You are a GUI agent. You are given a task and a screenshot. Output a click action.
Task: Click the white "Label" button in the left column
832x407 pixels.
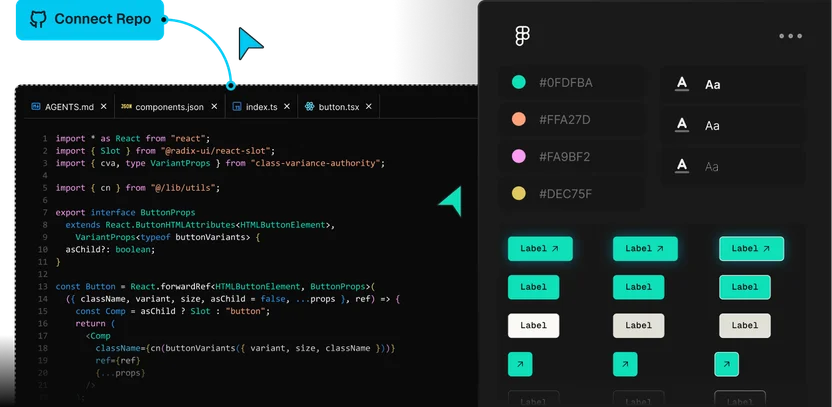pyautogui.click(x=533, y=326)
